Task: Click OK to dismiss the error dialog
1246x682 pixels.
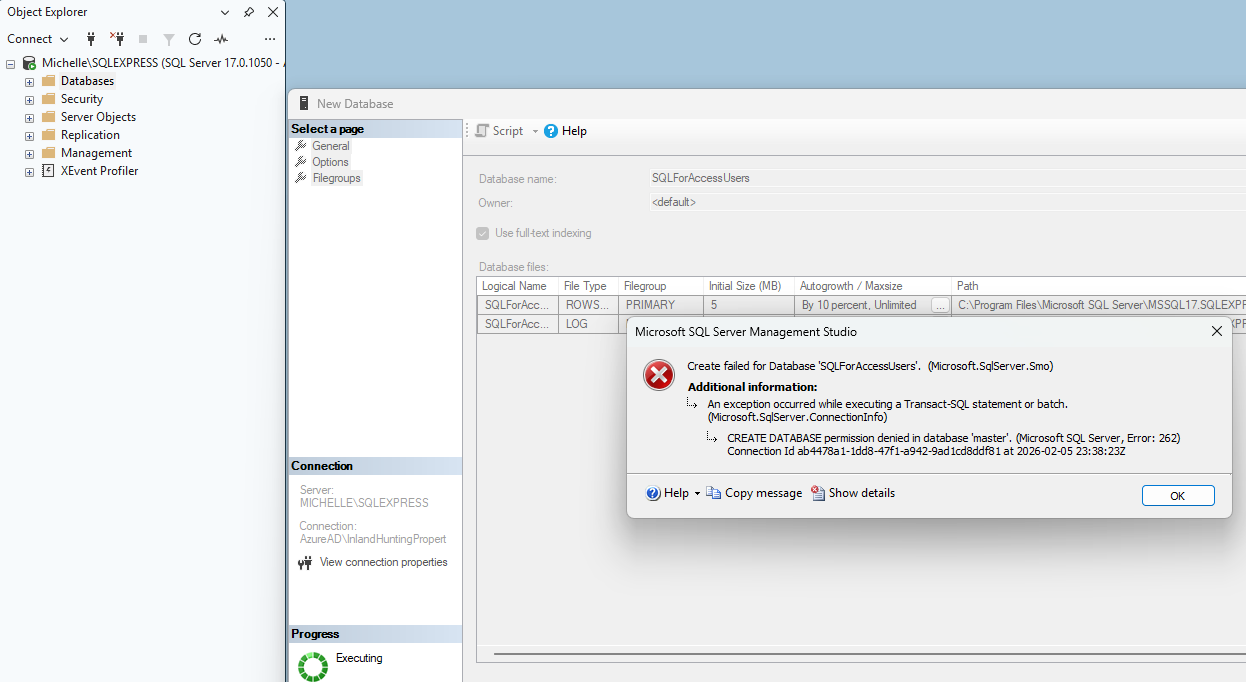Action: pyautogui.click(x=1177, y=496)
